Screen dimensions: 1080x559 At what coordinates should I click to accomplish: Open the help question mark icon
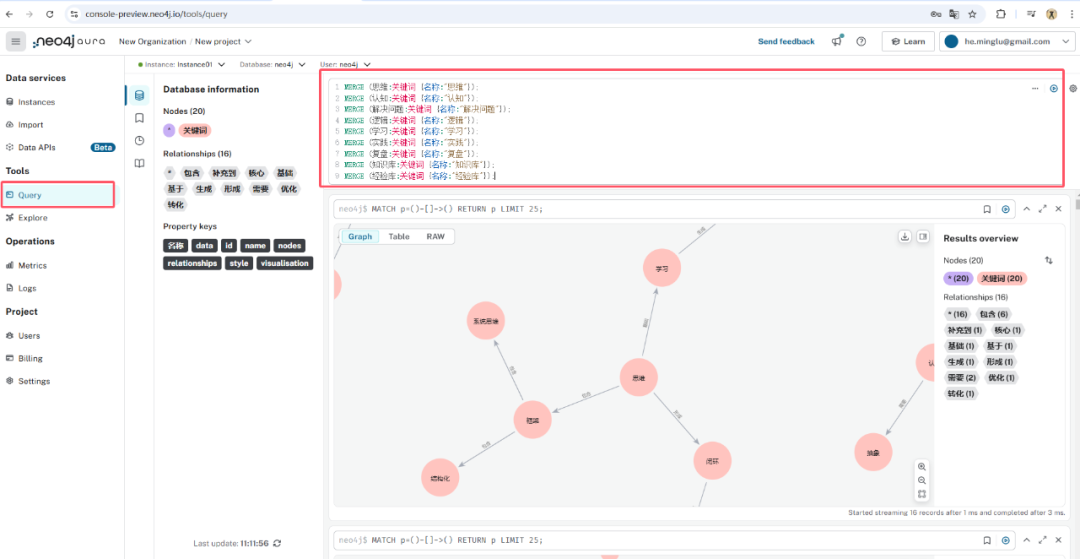(x=861, y=41)
